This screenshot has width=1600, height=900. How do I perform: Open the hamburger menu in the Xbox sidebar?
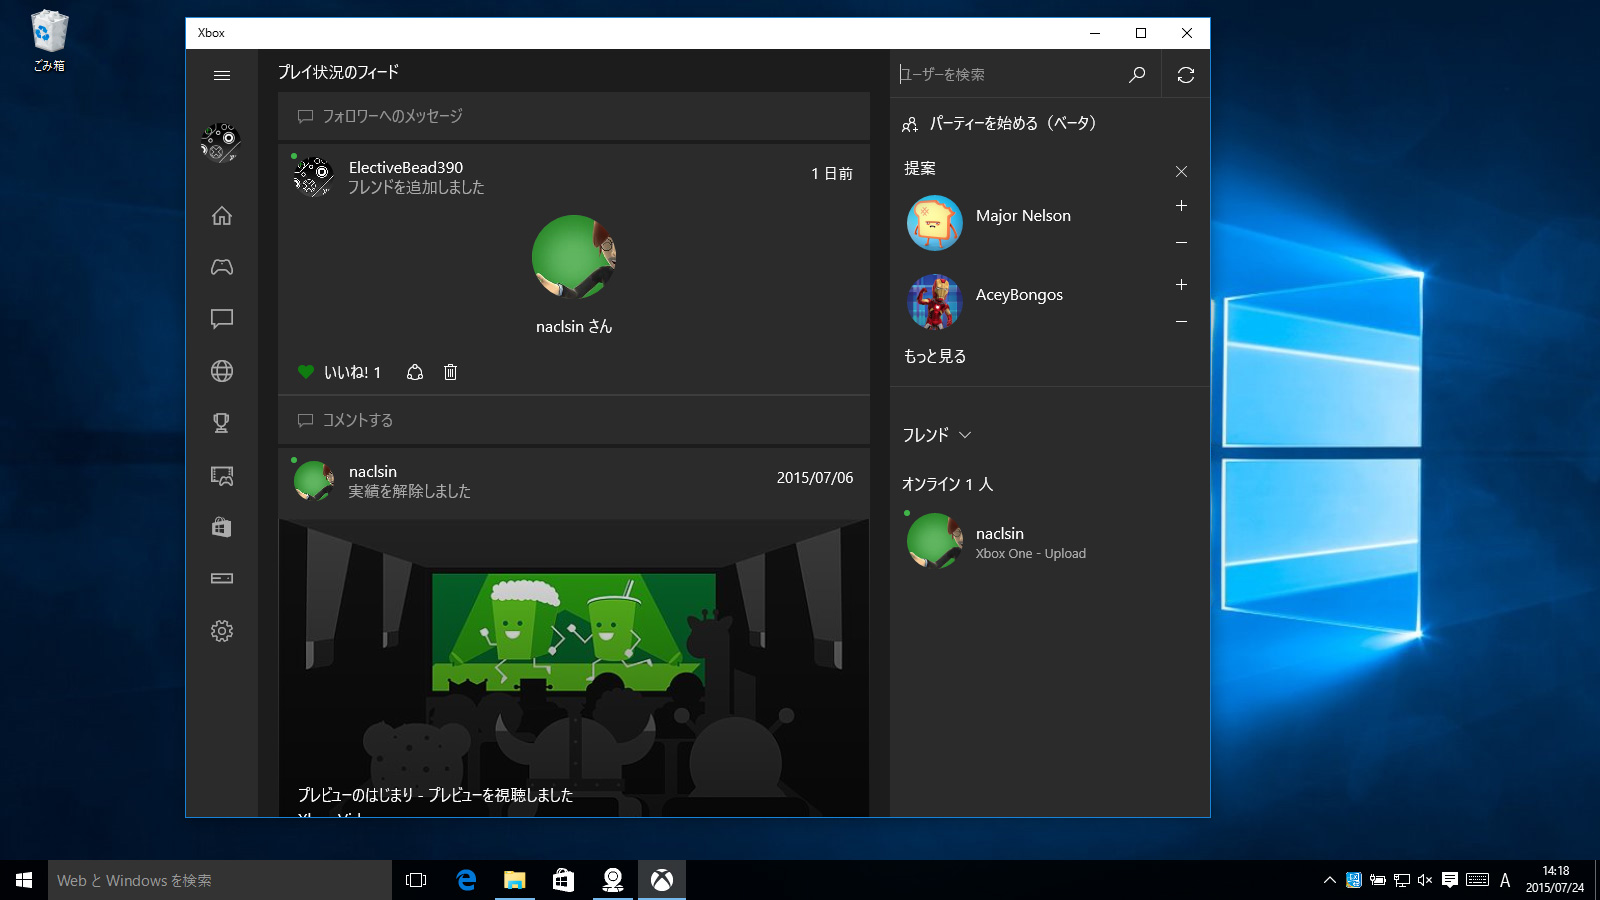click(222, 75)
